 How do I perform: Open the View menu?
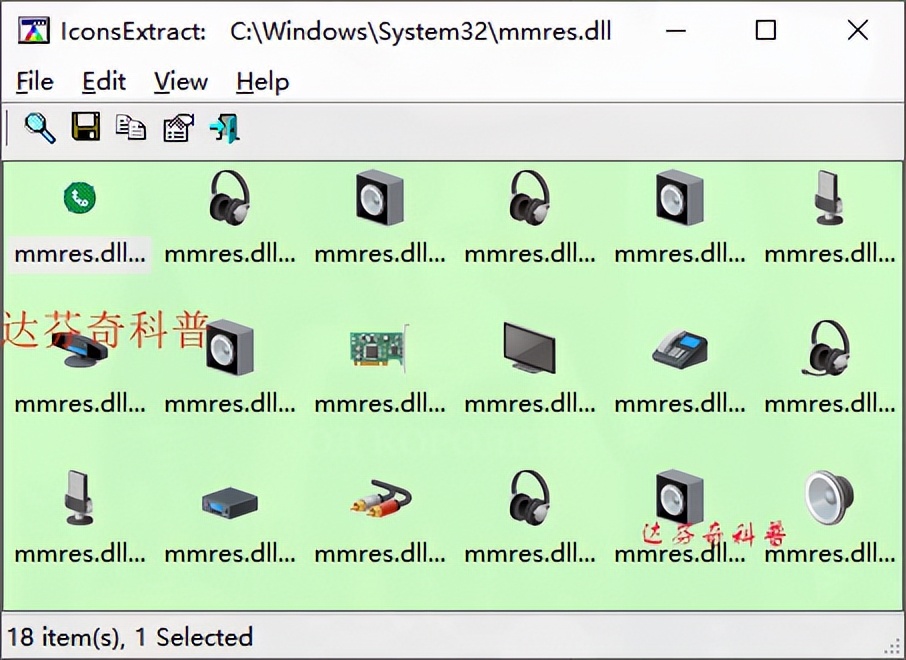pyautogui.click(x=179, y=82)
